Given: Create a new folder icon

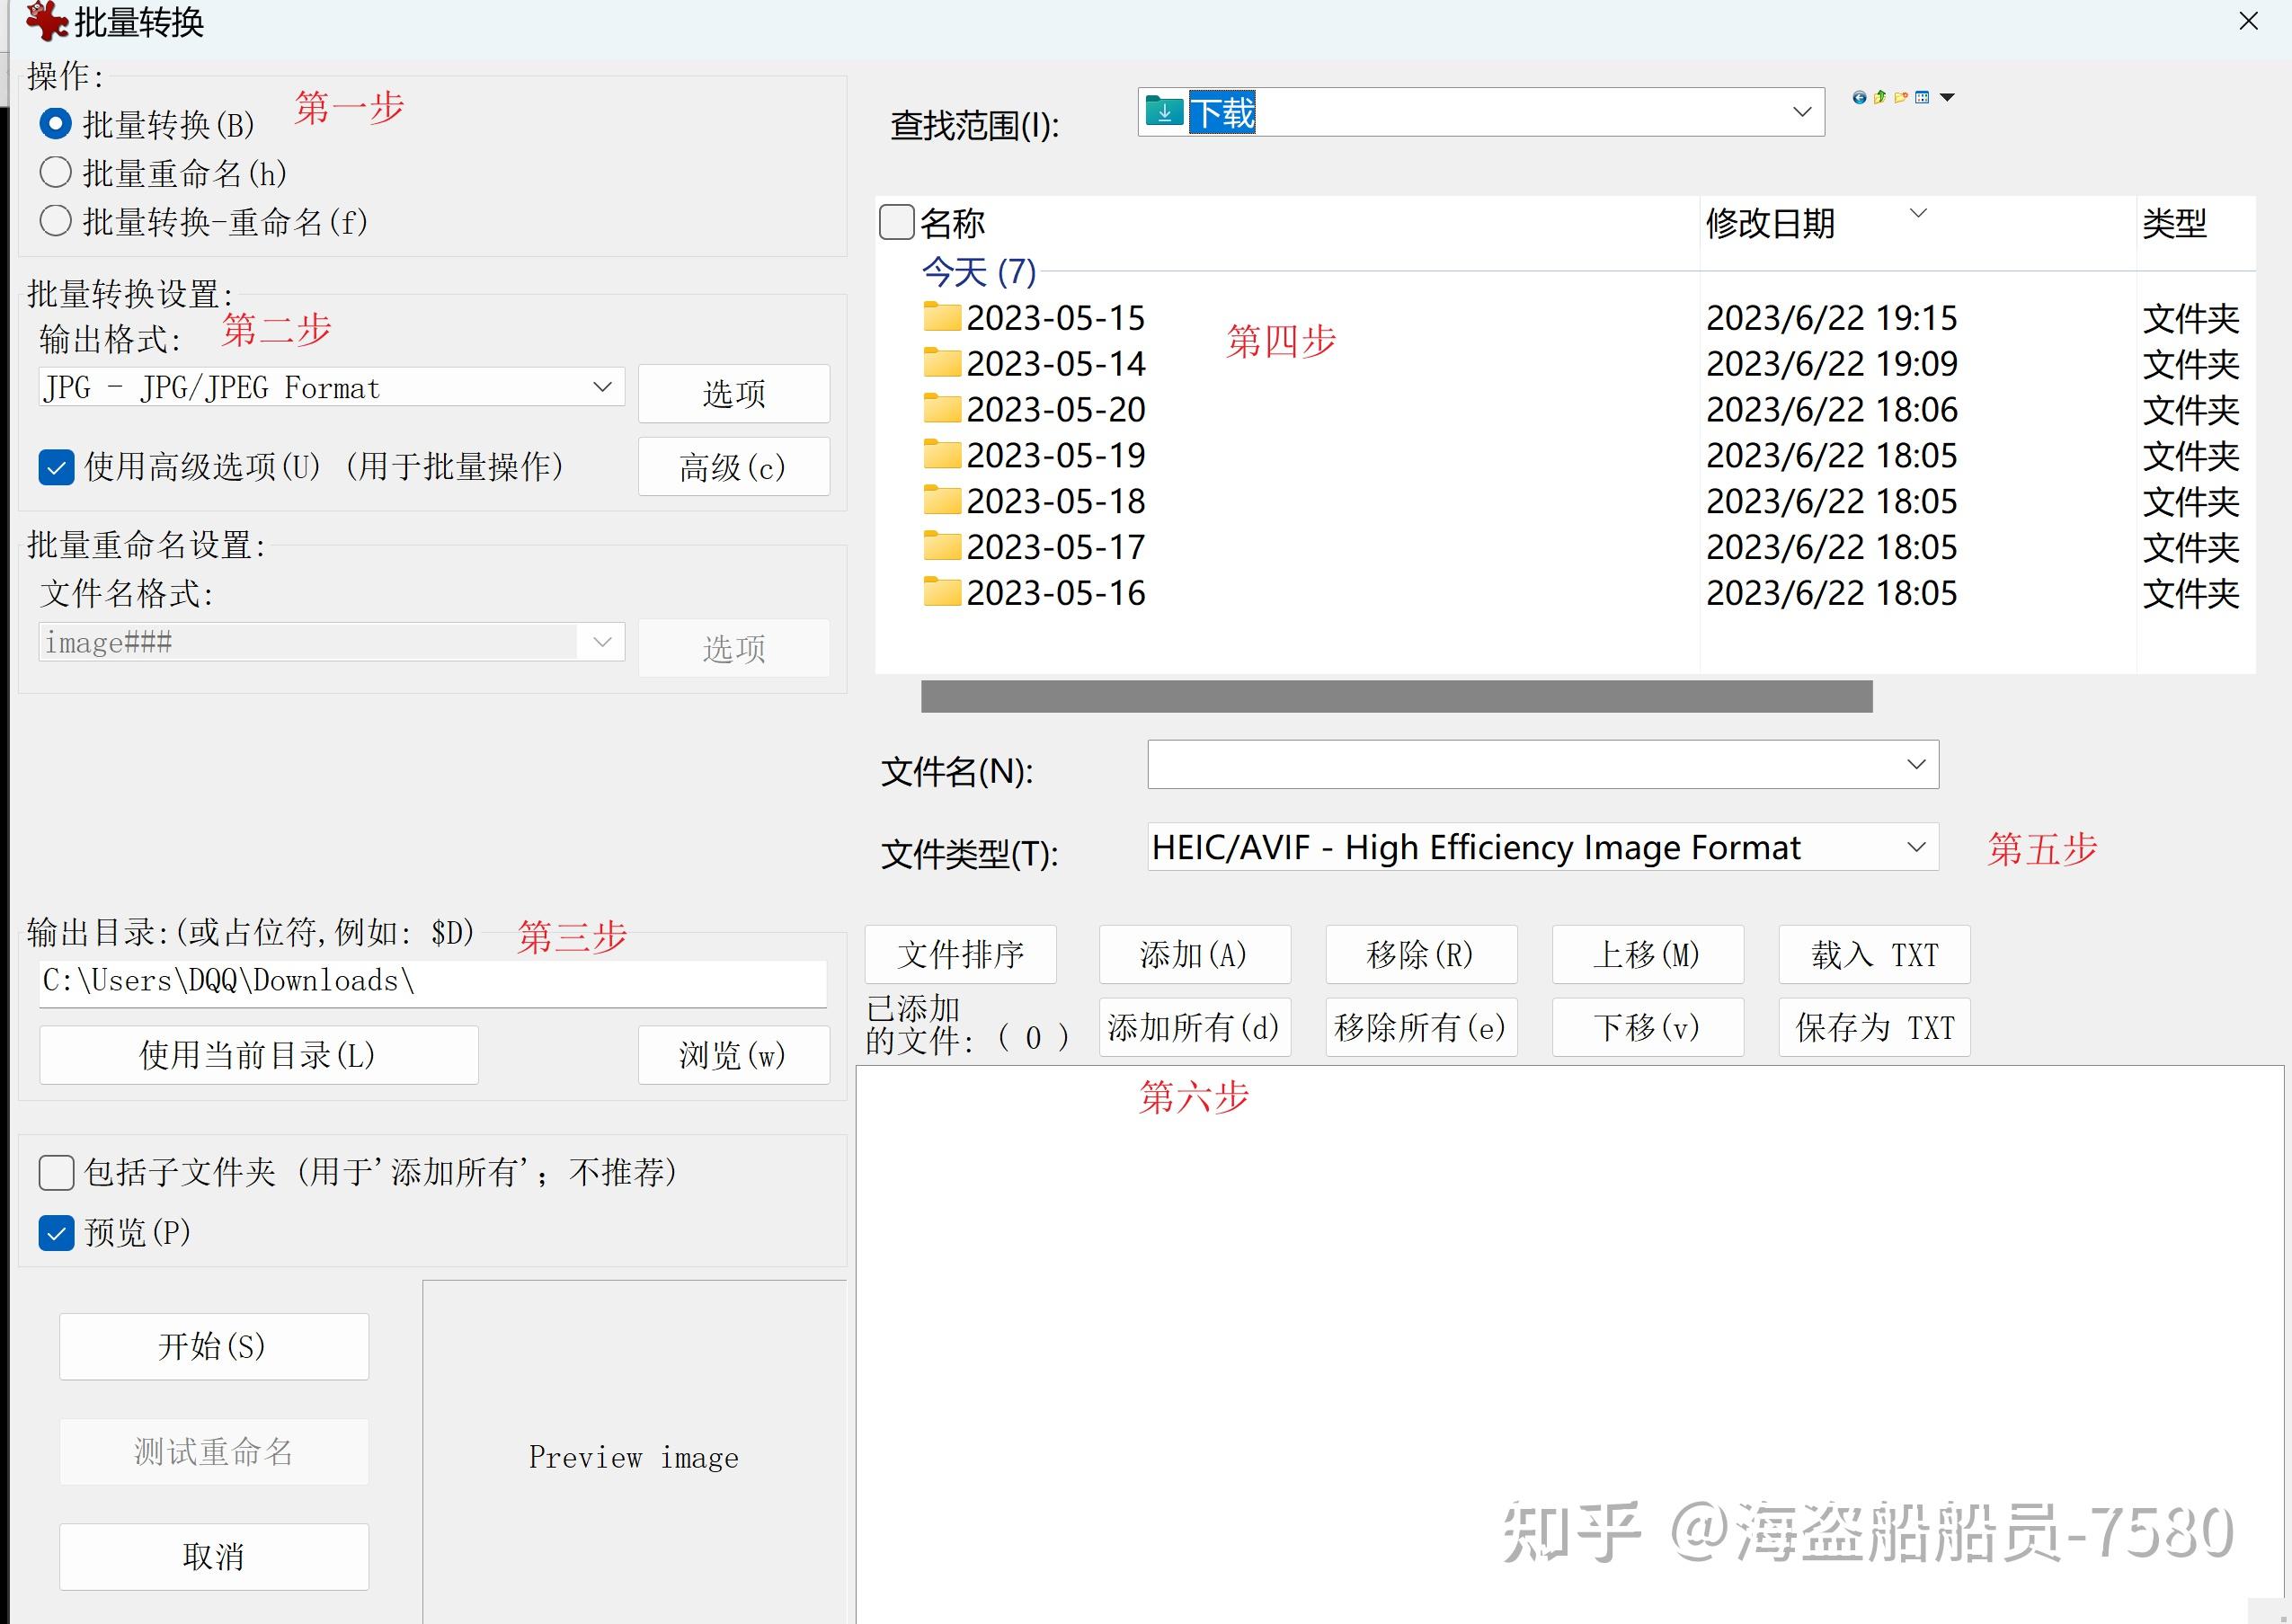Looking at the screenshot, I should pyautogui.click(x=1901, y=97).
